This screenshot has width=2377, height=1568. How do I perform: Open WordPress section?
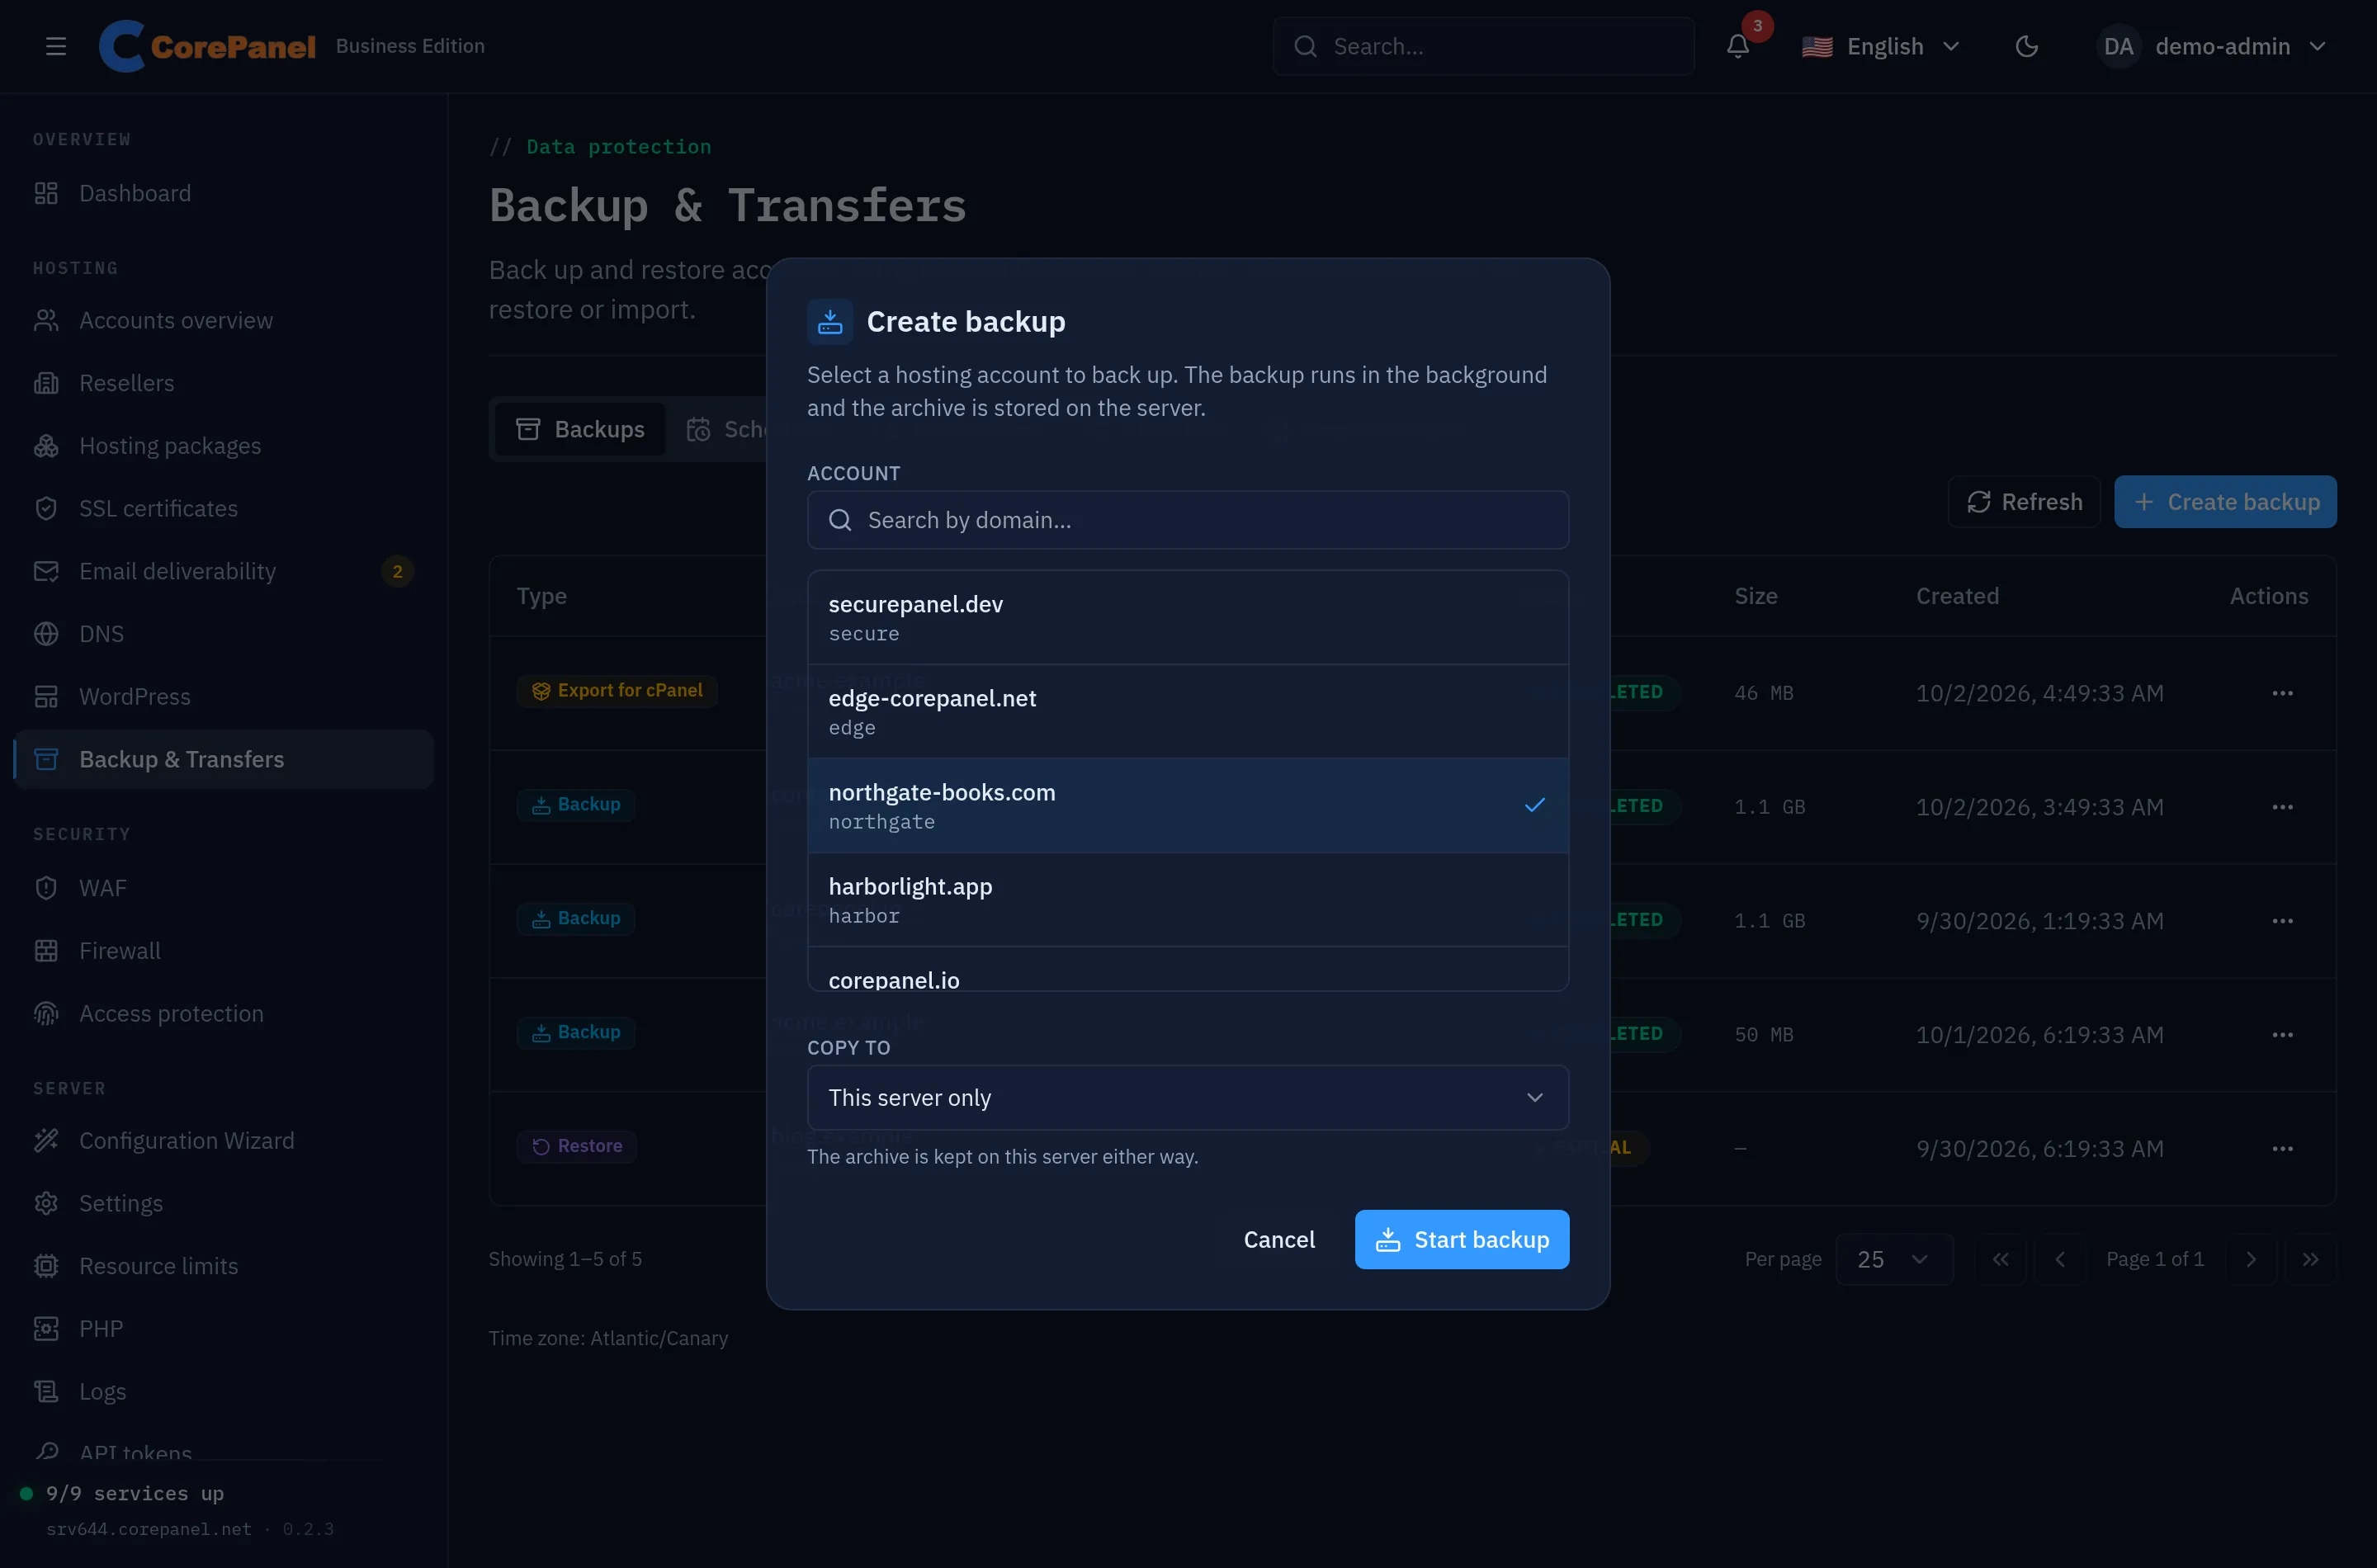(224, 696)
